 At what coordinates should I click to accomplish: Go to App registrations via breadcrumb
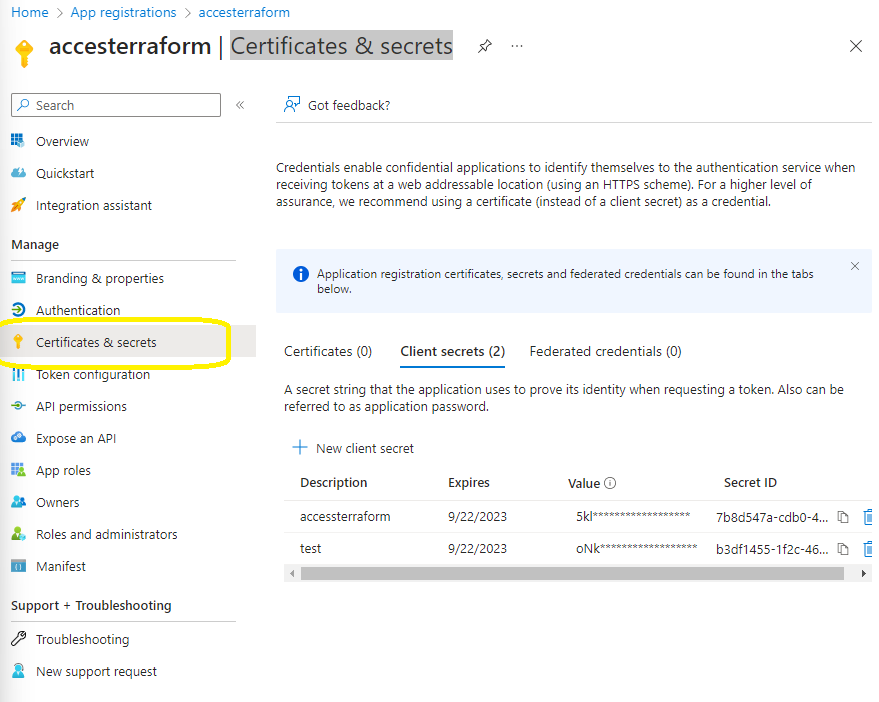click(123, 12)
